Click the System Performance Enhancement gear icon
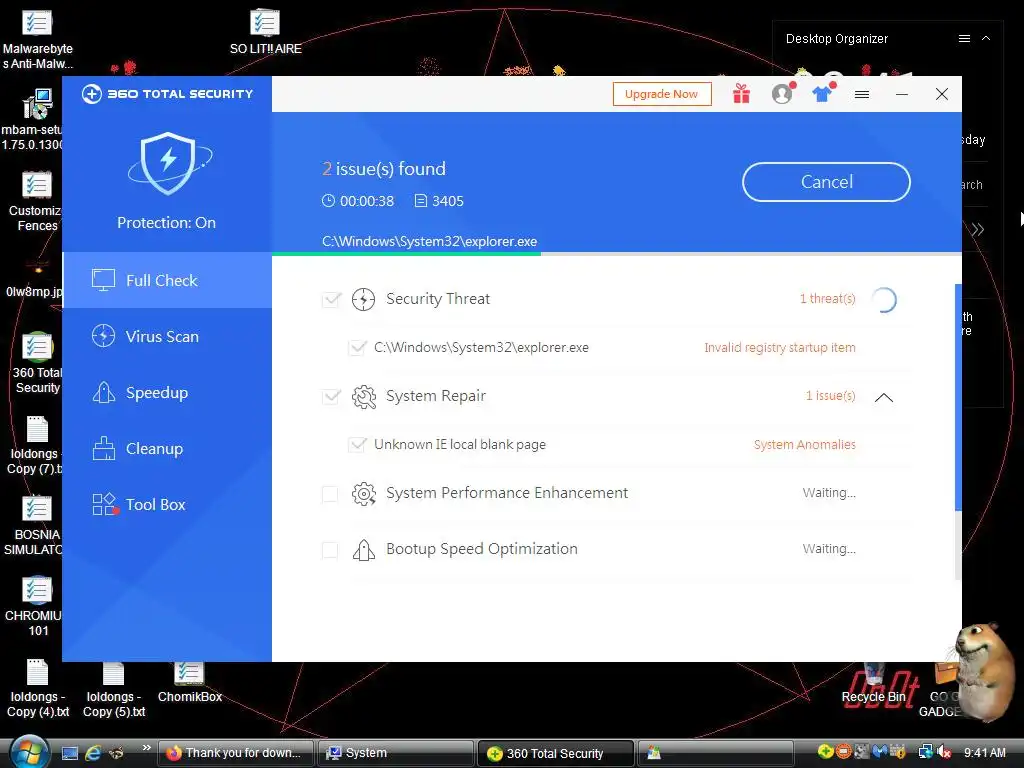The width and height of the screenshot is (1024, 768). tap(364, 494)
